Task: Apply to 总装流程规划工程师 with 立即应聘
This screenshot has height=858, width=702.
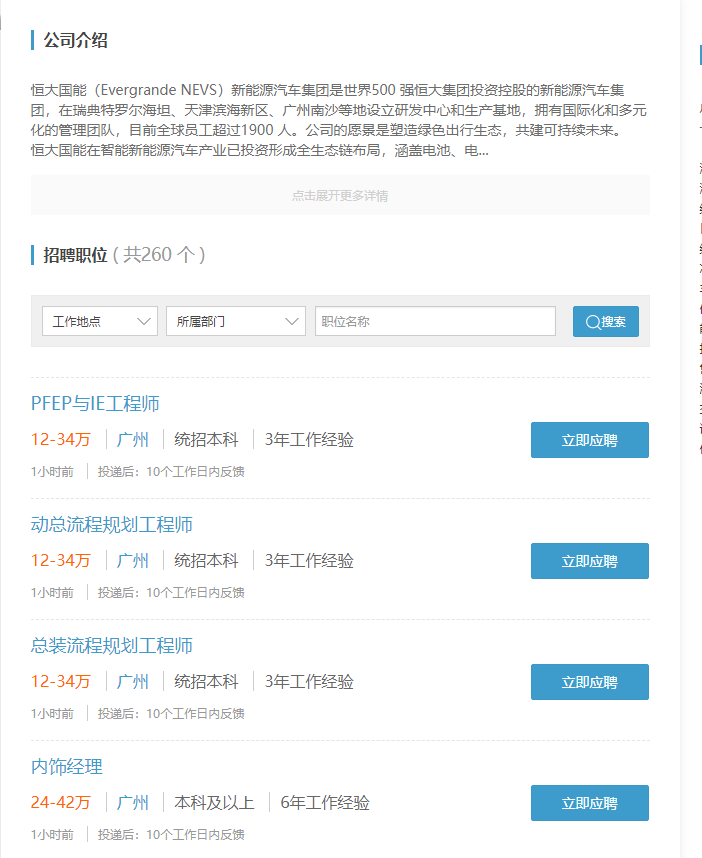Action: pyautogui.click(x=590, y=682)
